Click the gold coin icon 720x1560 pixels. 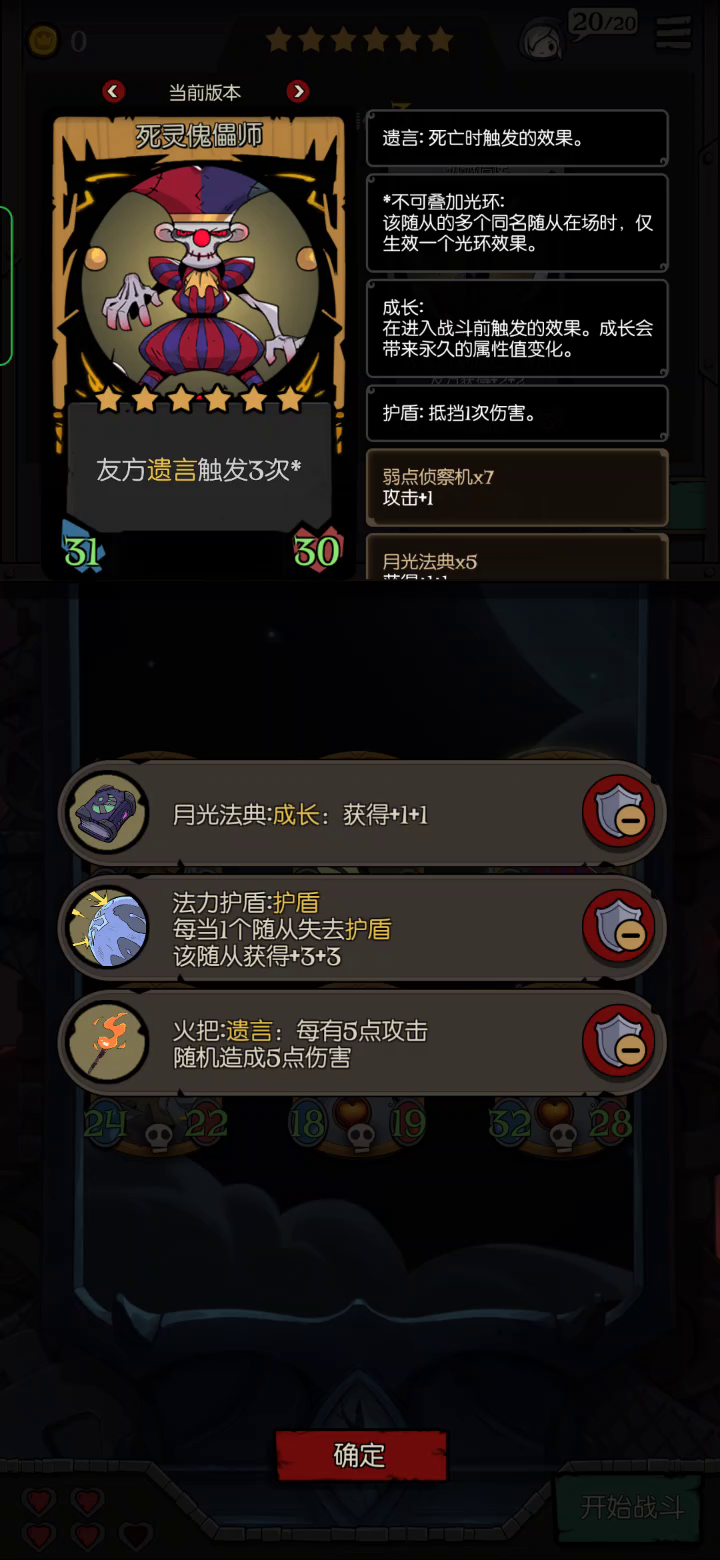42,41
